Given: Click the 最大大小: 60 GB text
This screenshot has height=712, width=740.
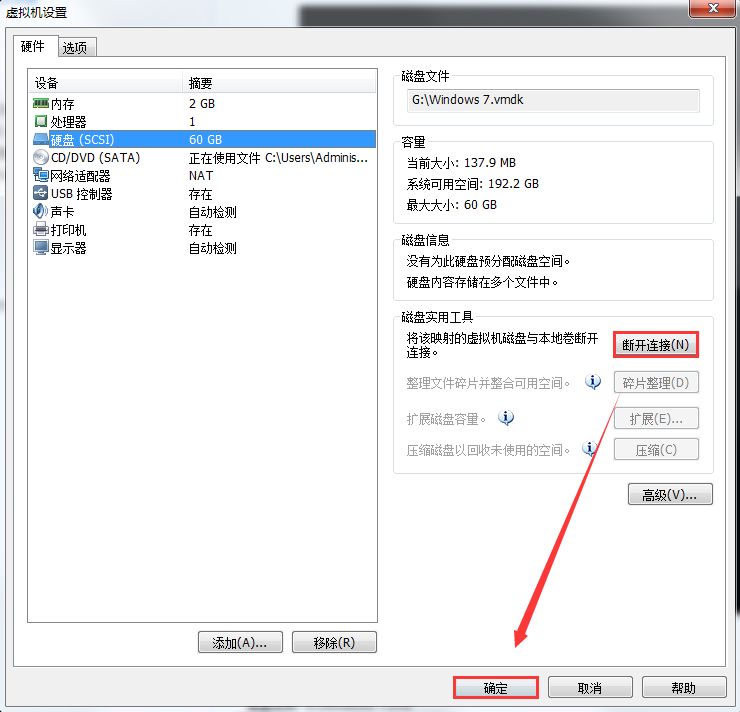Looking at the screenshot, I should [452, 204].
